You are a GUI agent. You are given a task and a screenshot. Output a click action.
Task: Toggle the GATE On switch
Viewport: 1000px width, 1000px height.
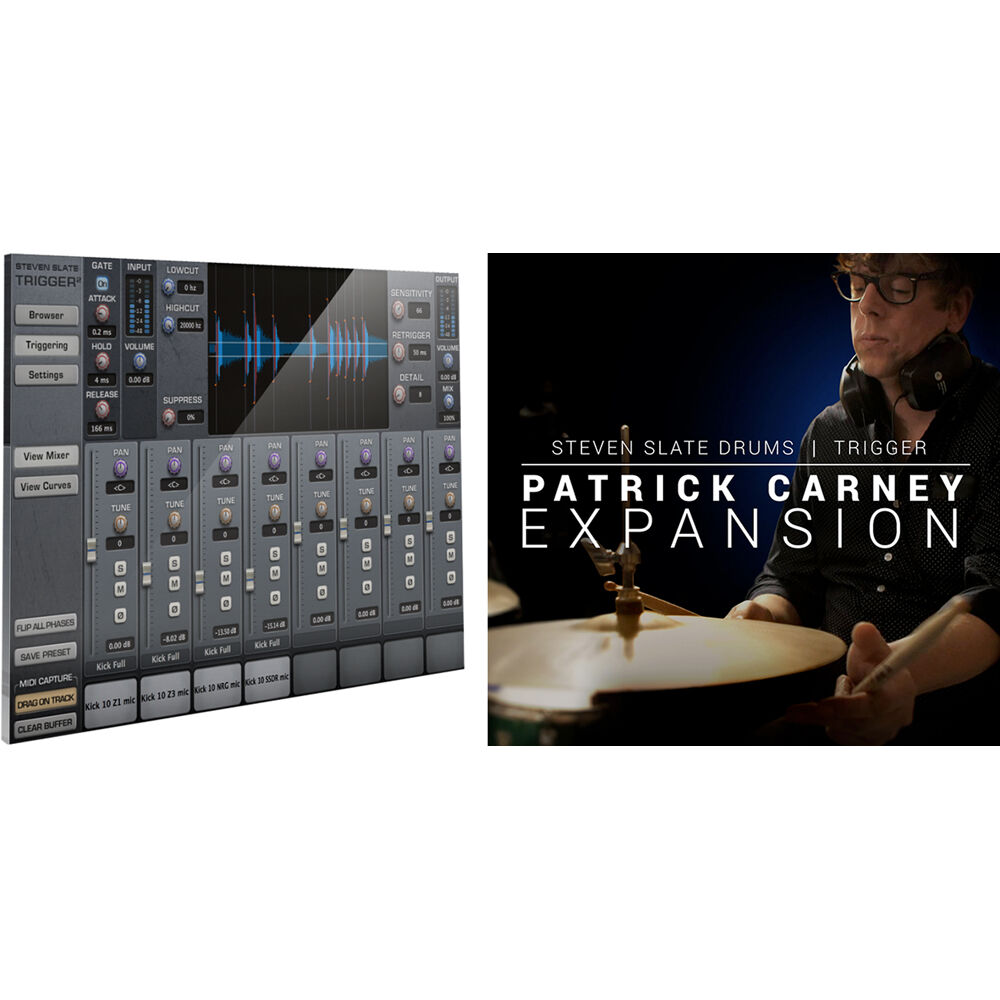102,282
